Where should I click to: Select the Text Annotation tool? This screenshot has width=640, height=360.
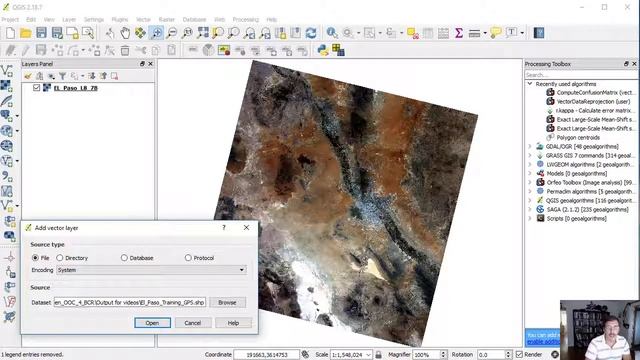[511, 33]
